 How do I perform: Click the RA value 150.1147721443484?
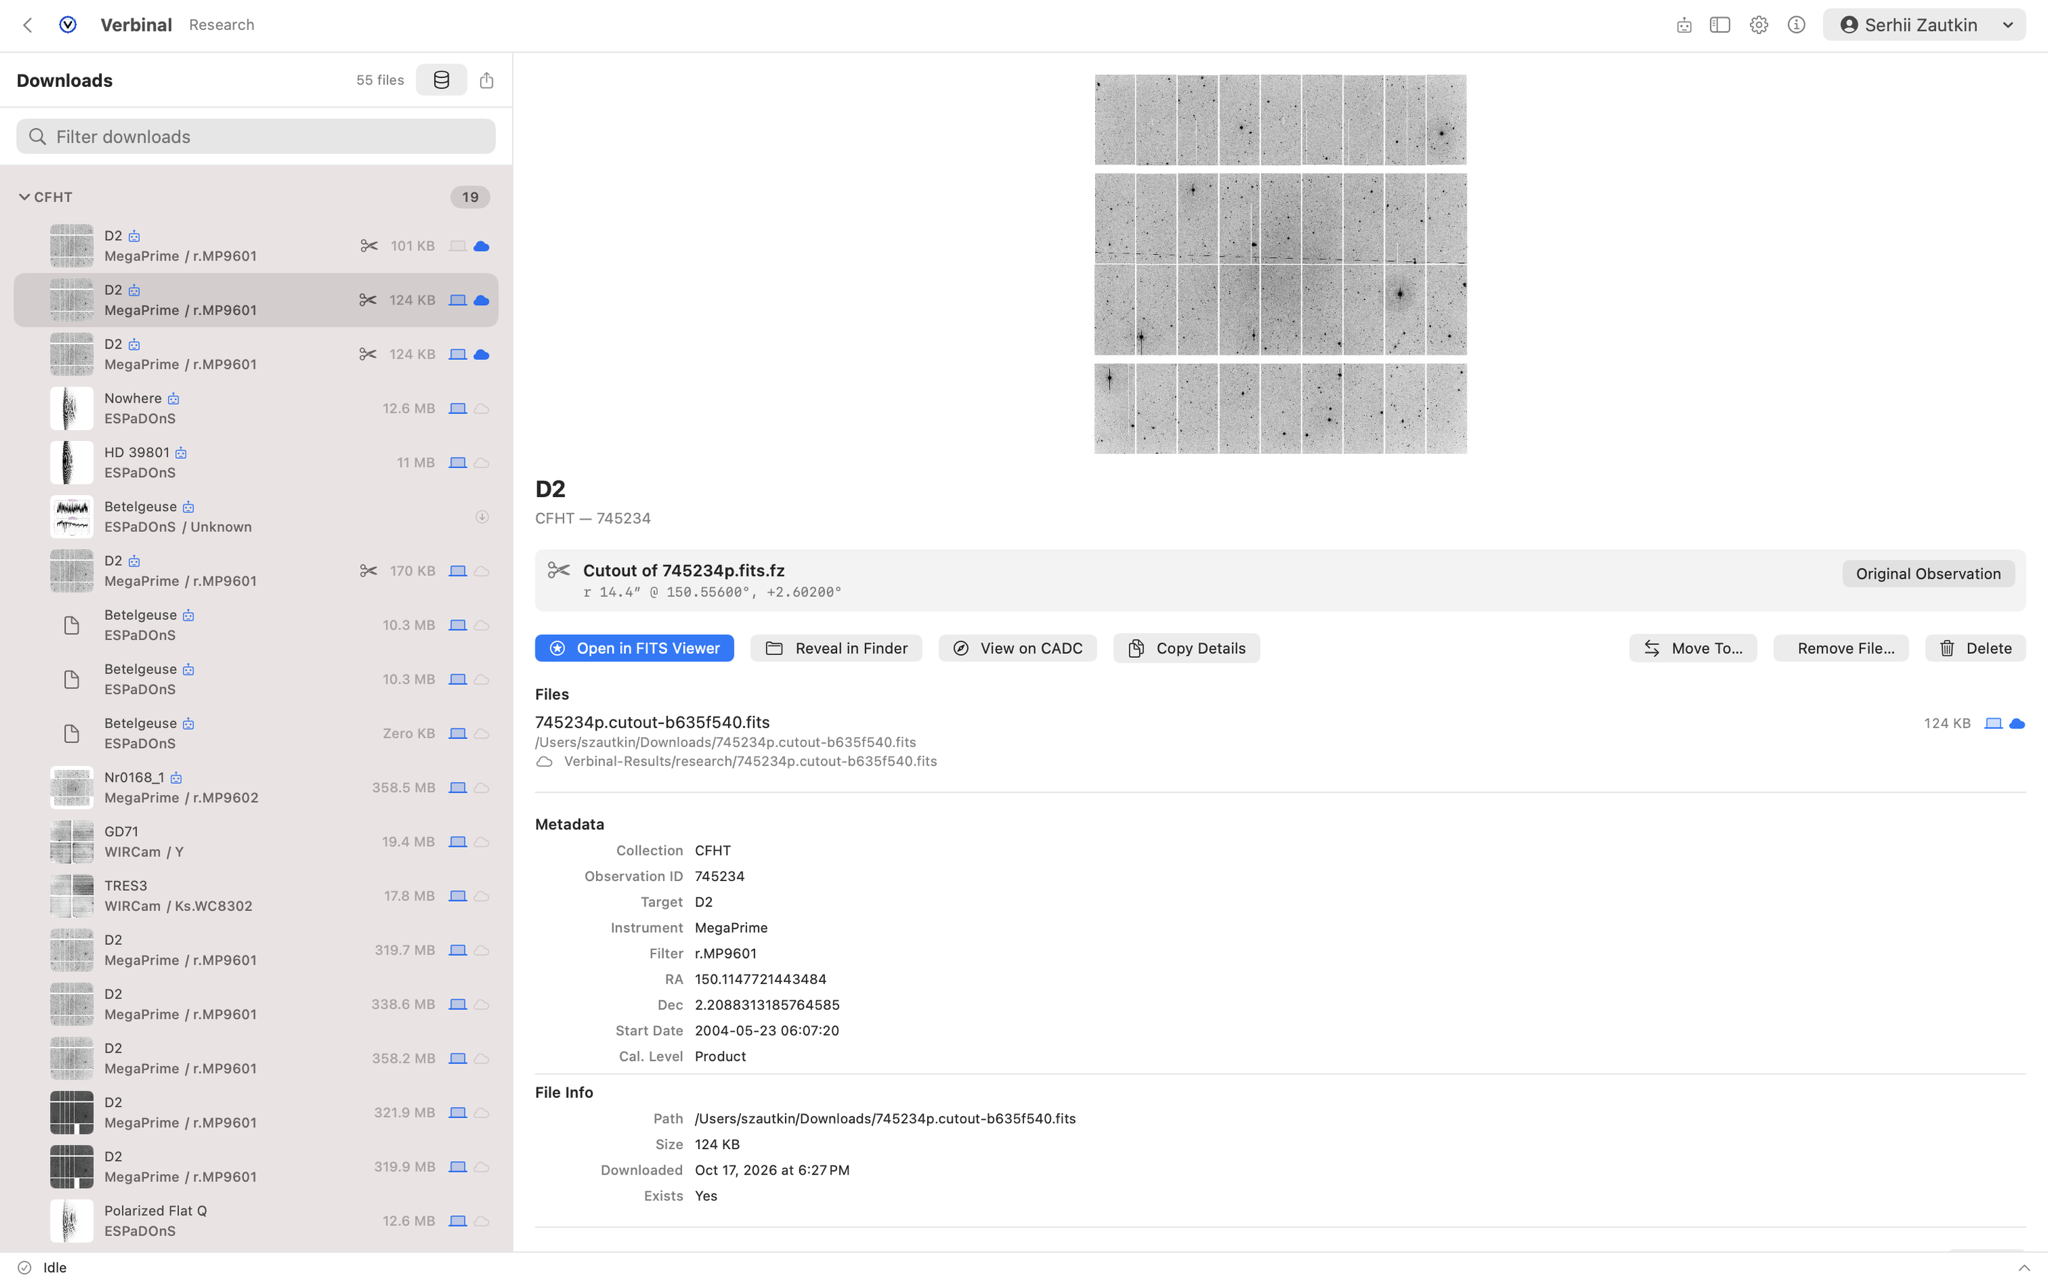(760, 979)
